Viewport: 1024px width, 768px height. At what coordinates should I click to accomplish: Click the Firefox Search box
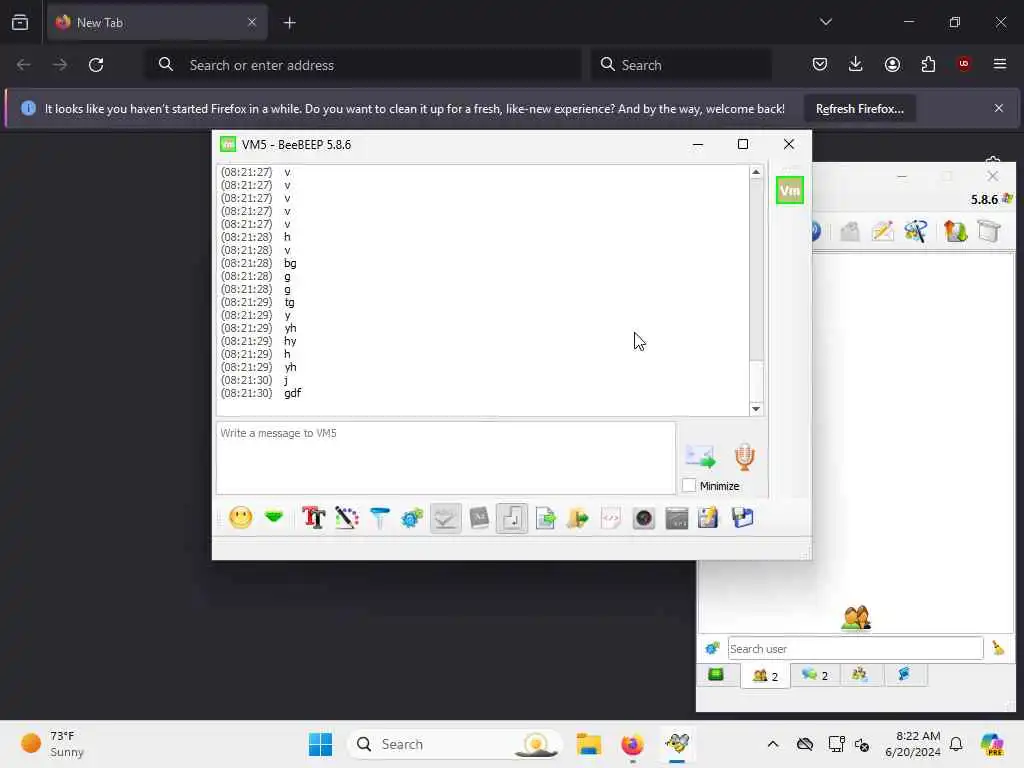pos(681,65)
